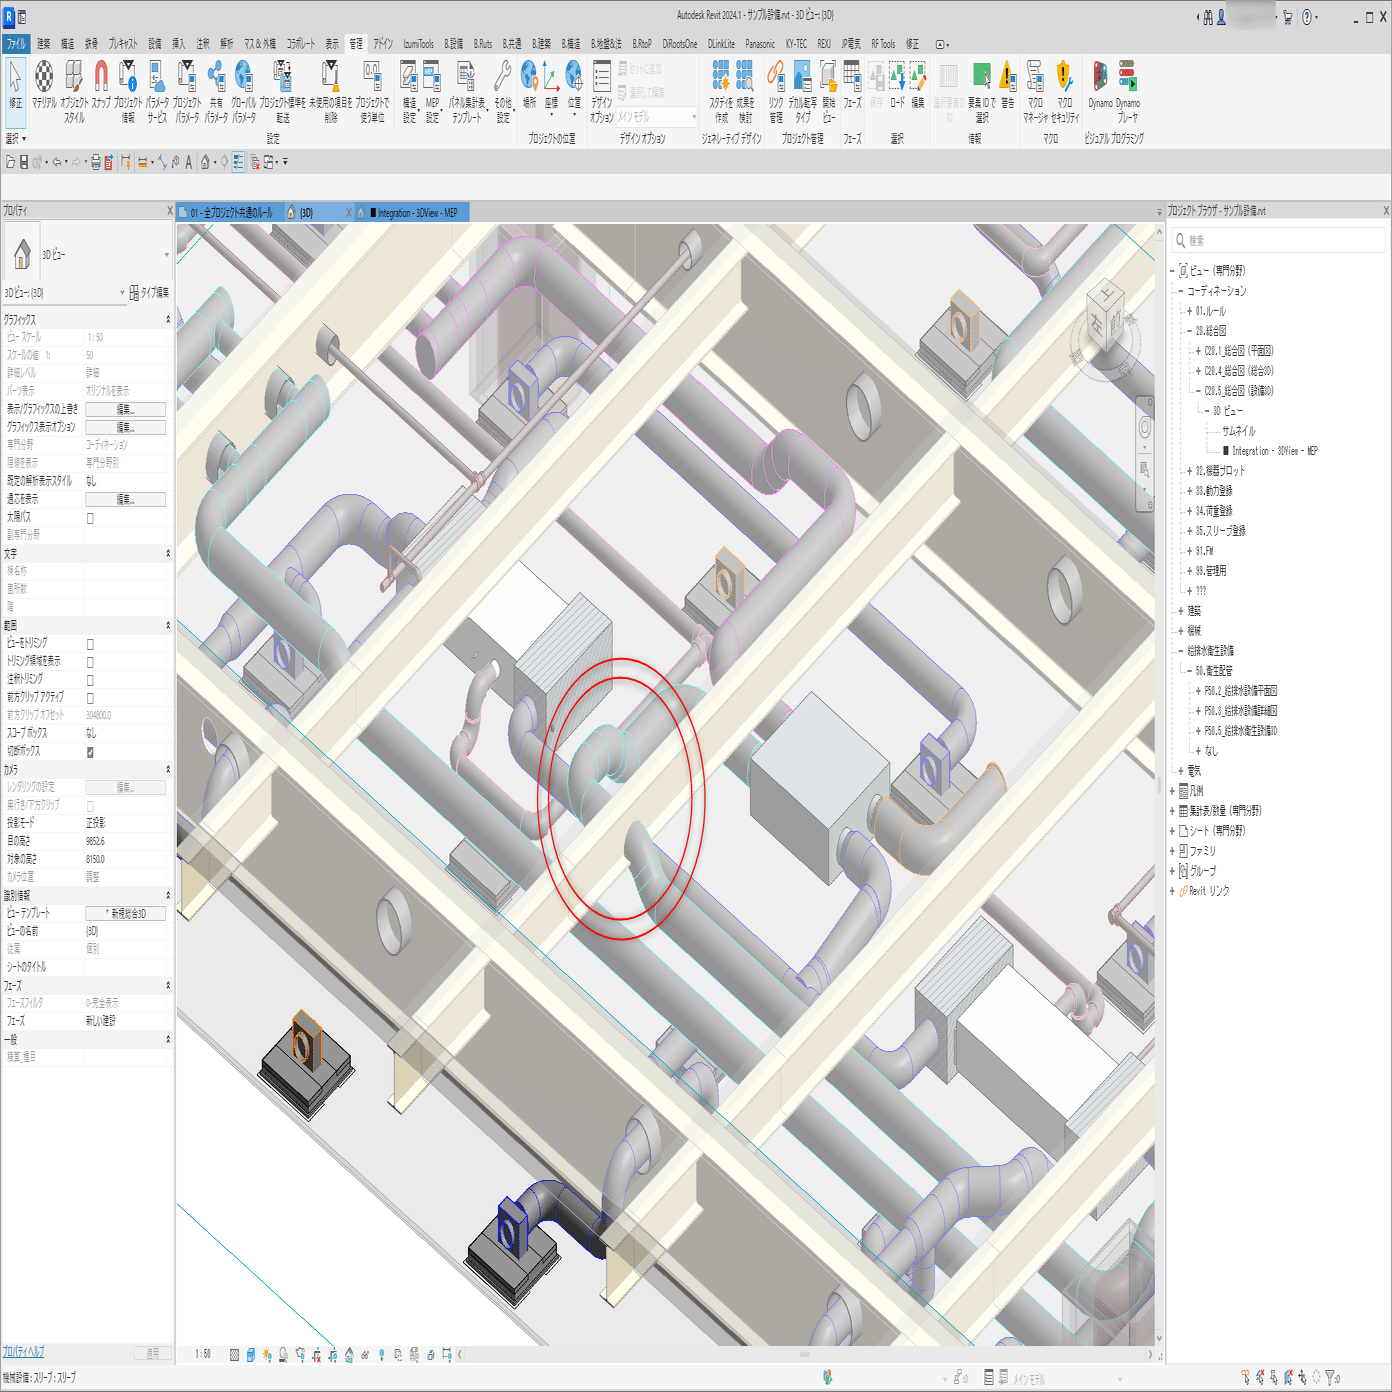Click 編集 for 通芯を表示
Image resolution: width=1392 pixels, height=1392 pixels.
125,499
